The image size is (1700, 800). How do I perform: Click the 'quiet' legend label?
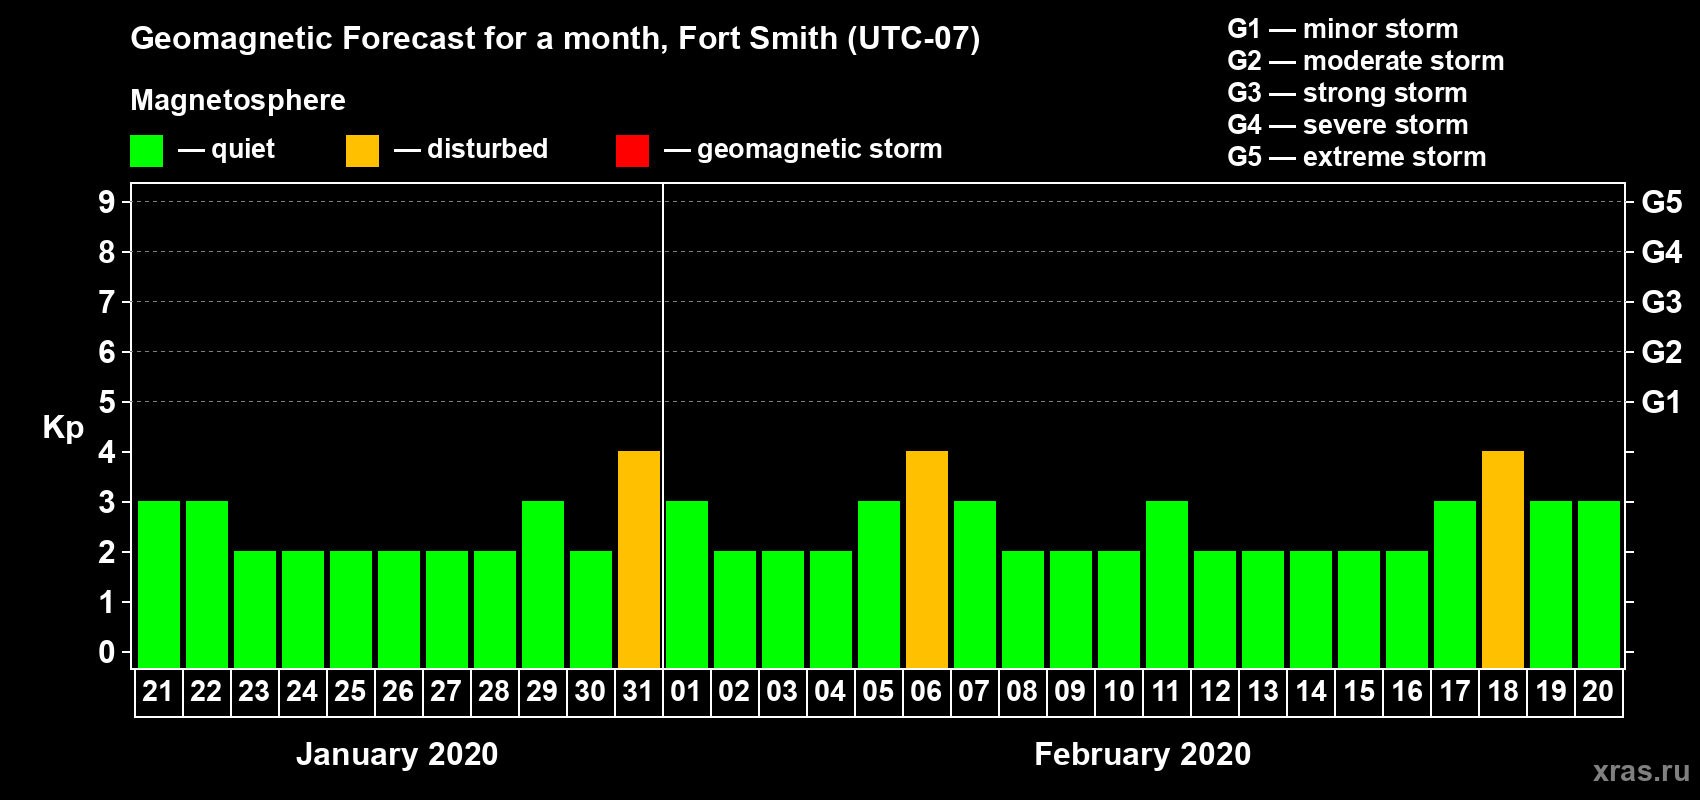tap(243, 149)
